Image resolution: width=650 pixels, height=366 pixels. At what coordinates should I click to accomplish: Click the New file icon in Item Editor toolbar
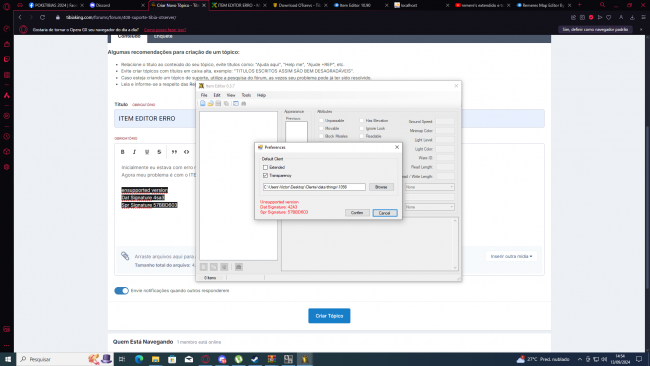(x=203, y=103)
